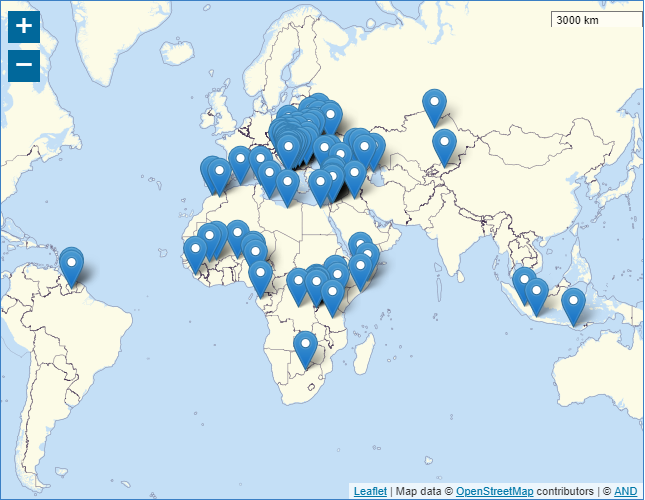Click the northernmost marker in Russia, Siberia
This screenshot has width=645, height=500.
[x=434, y=108]
